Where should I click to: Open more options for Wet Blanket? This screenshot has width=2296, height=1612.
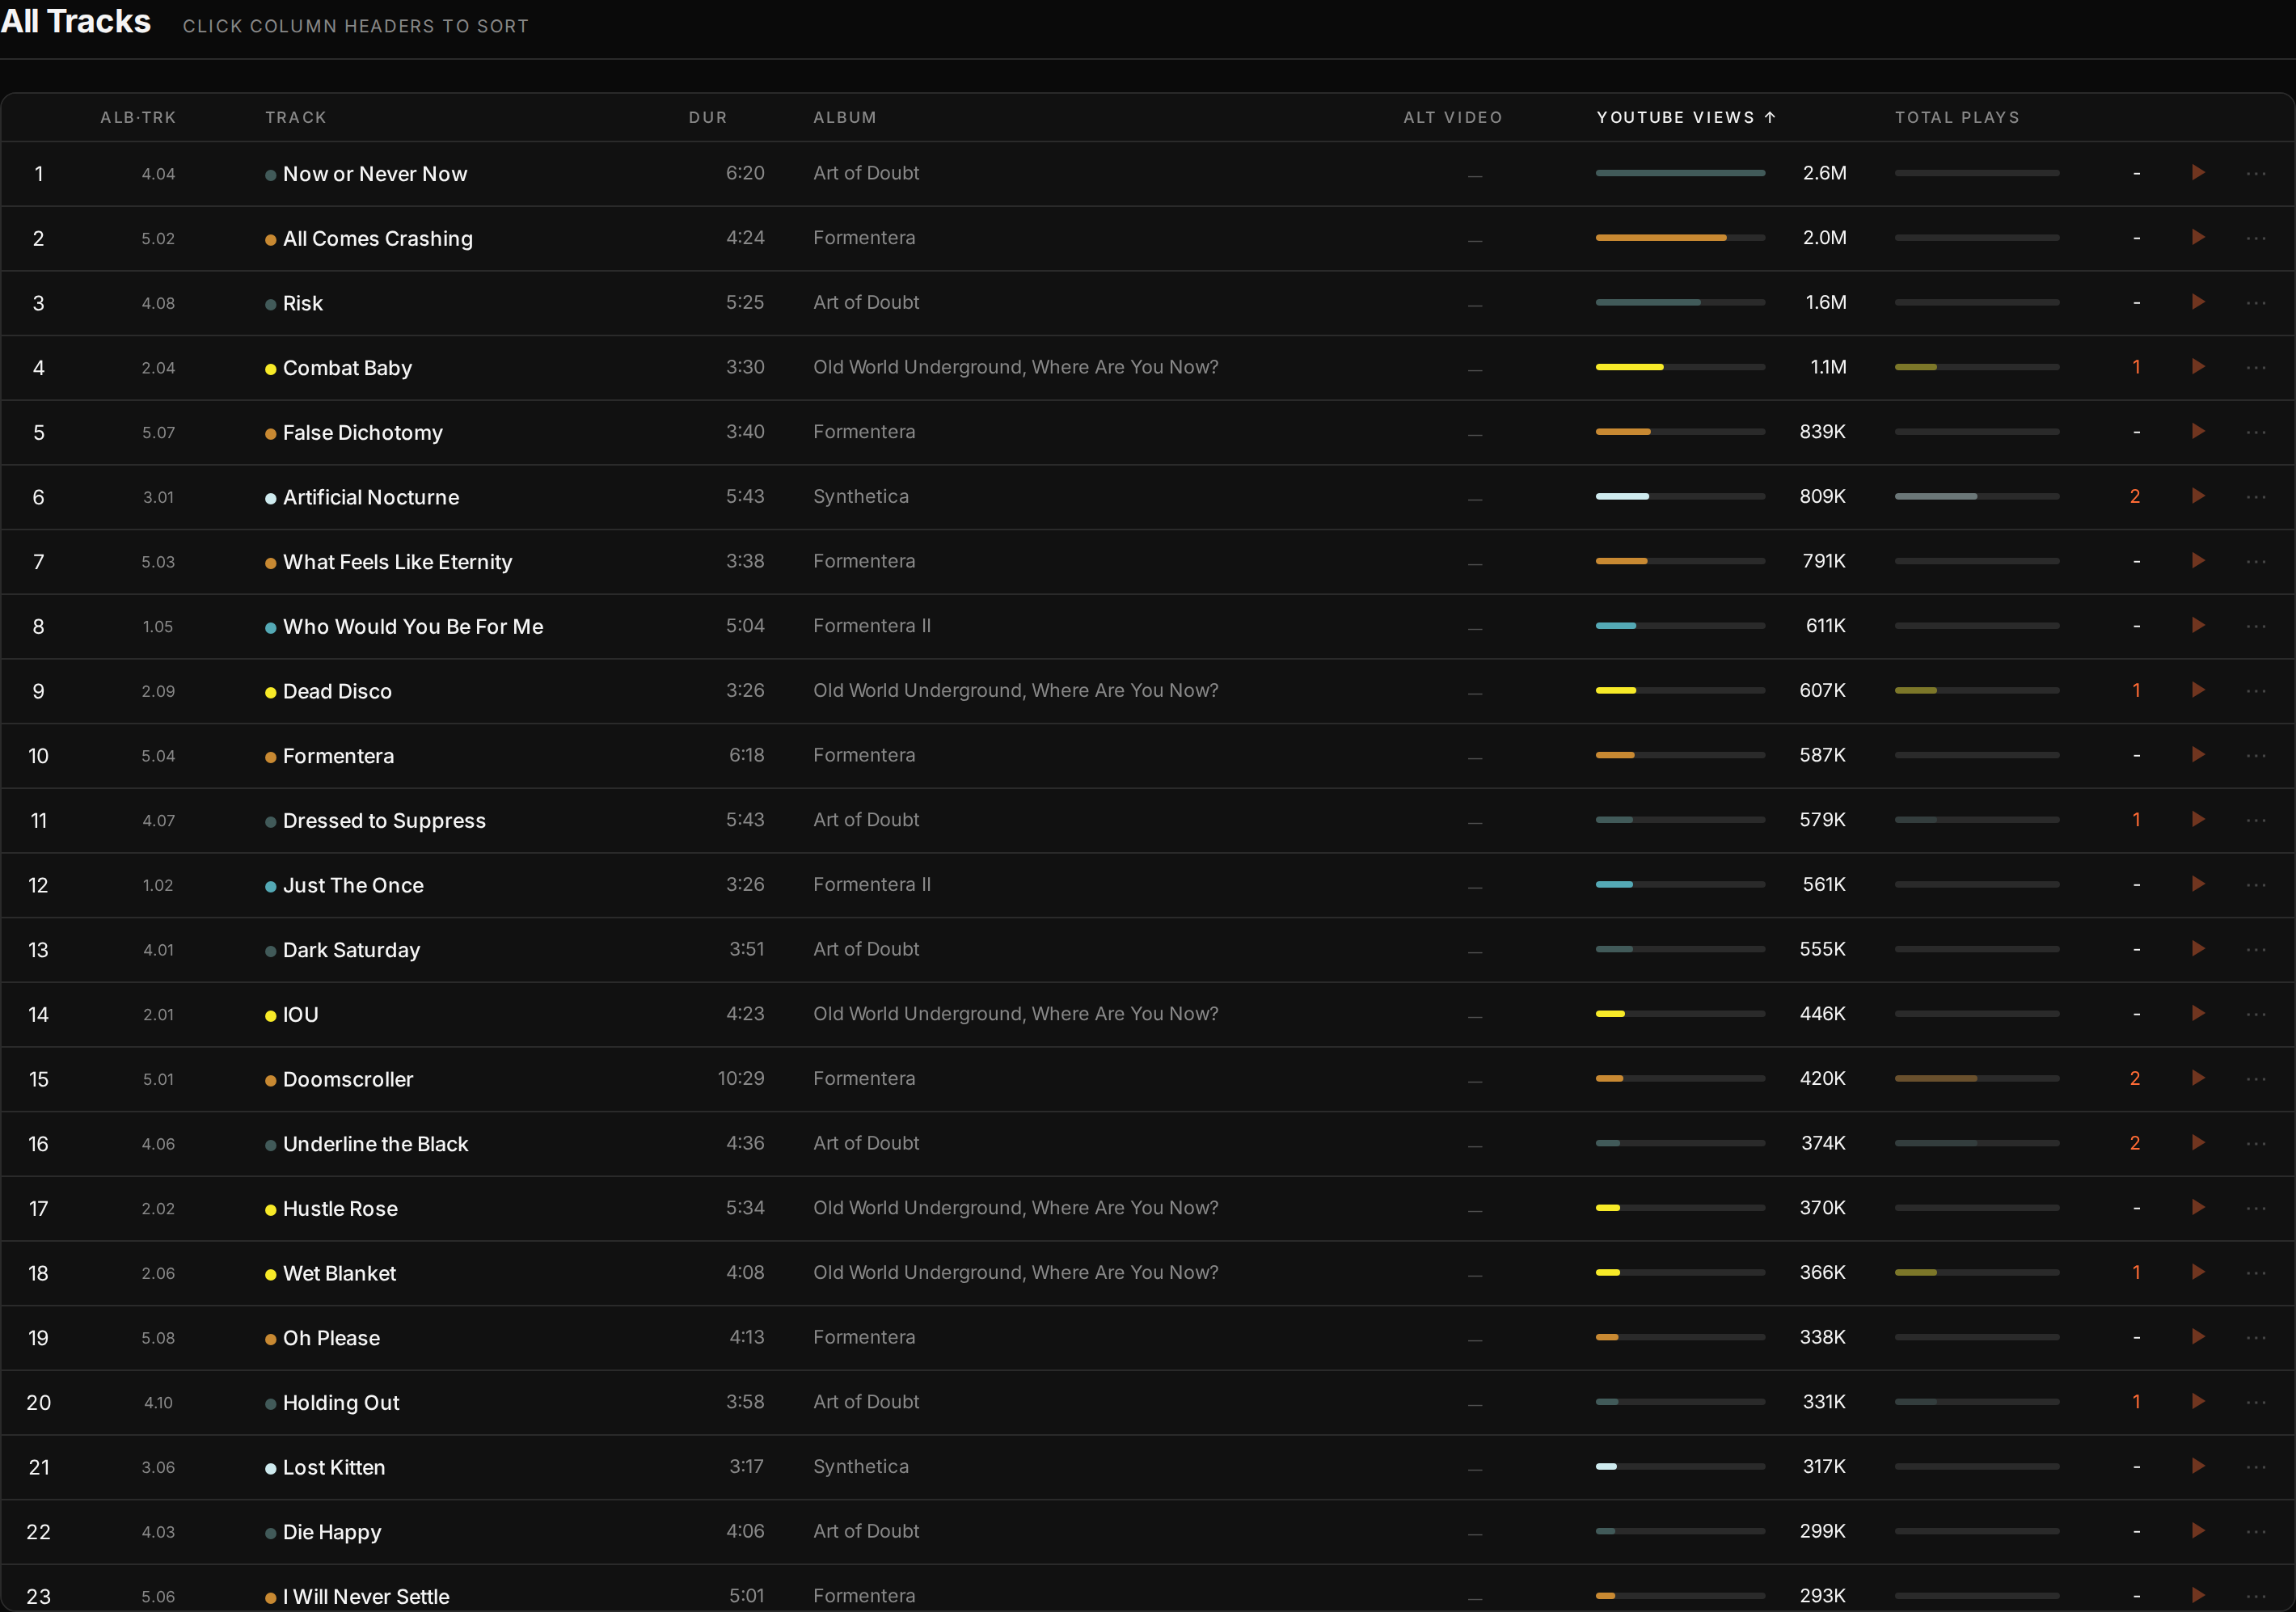tap(2256, 1273)
